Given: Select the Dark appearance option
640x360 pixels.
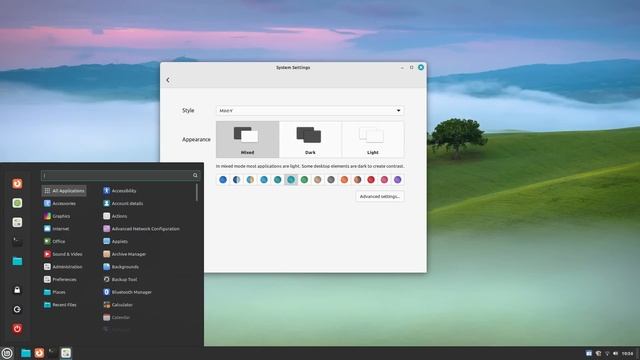Looking at the screenshot, I should (310, 139).
